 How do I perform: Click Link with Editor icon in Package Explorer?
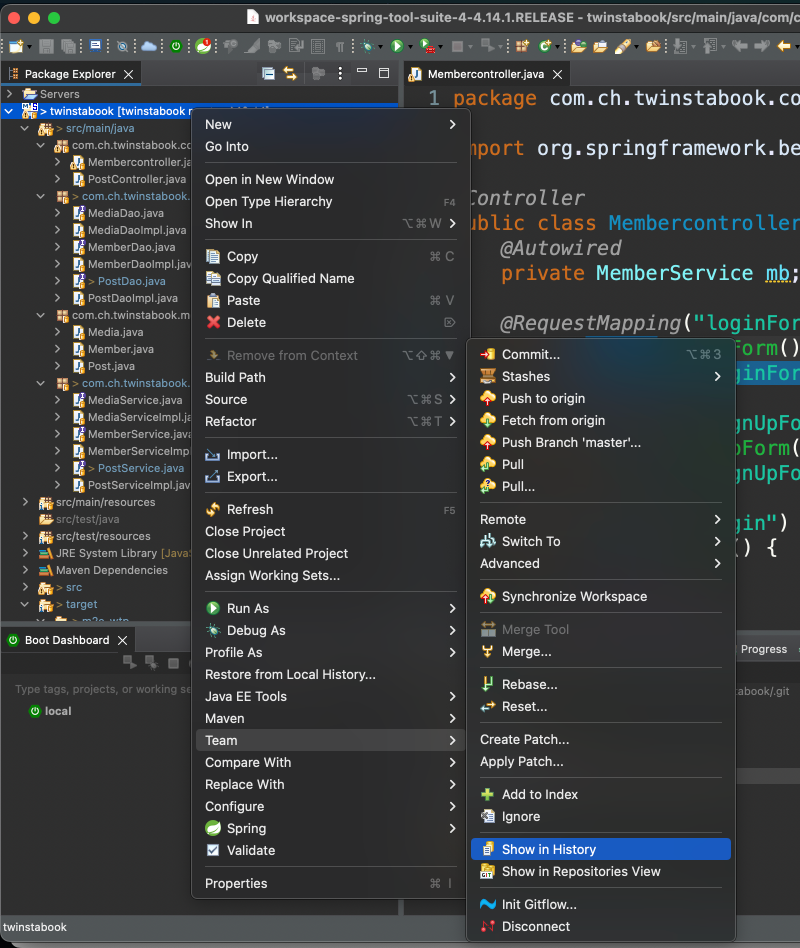(x=290, y=74)
